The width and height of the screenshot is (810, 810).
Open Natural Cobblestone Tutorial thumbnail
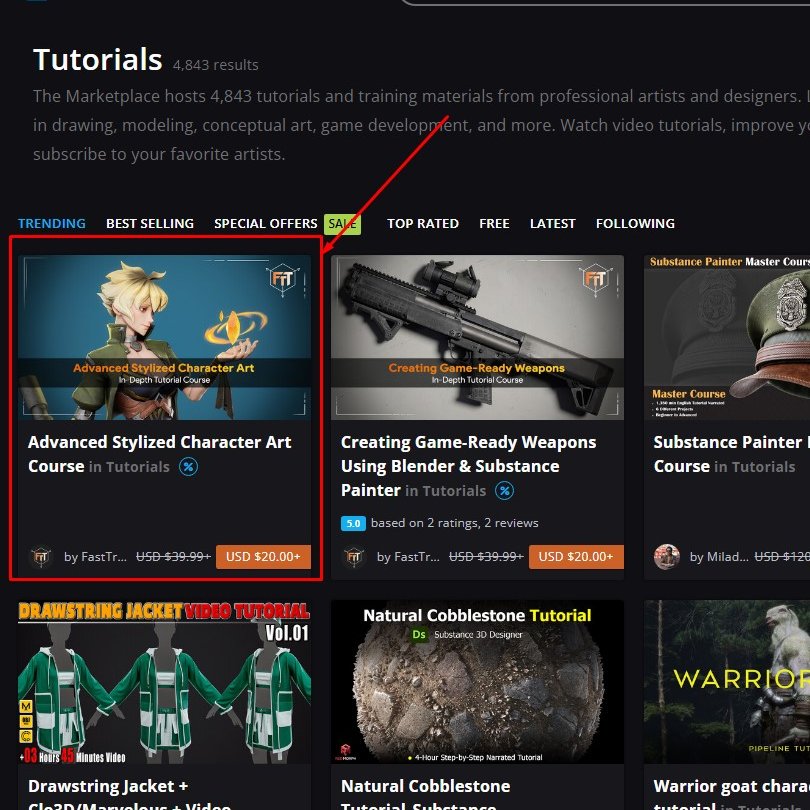click(477, 682)
